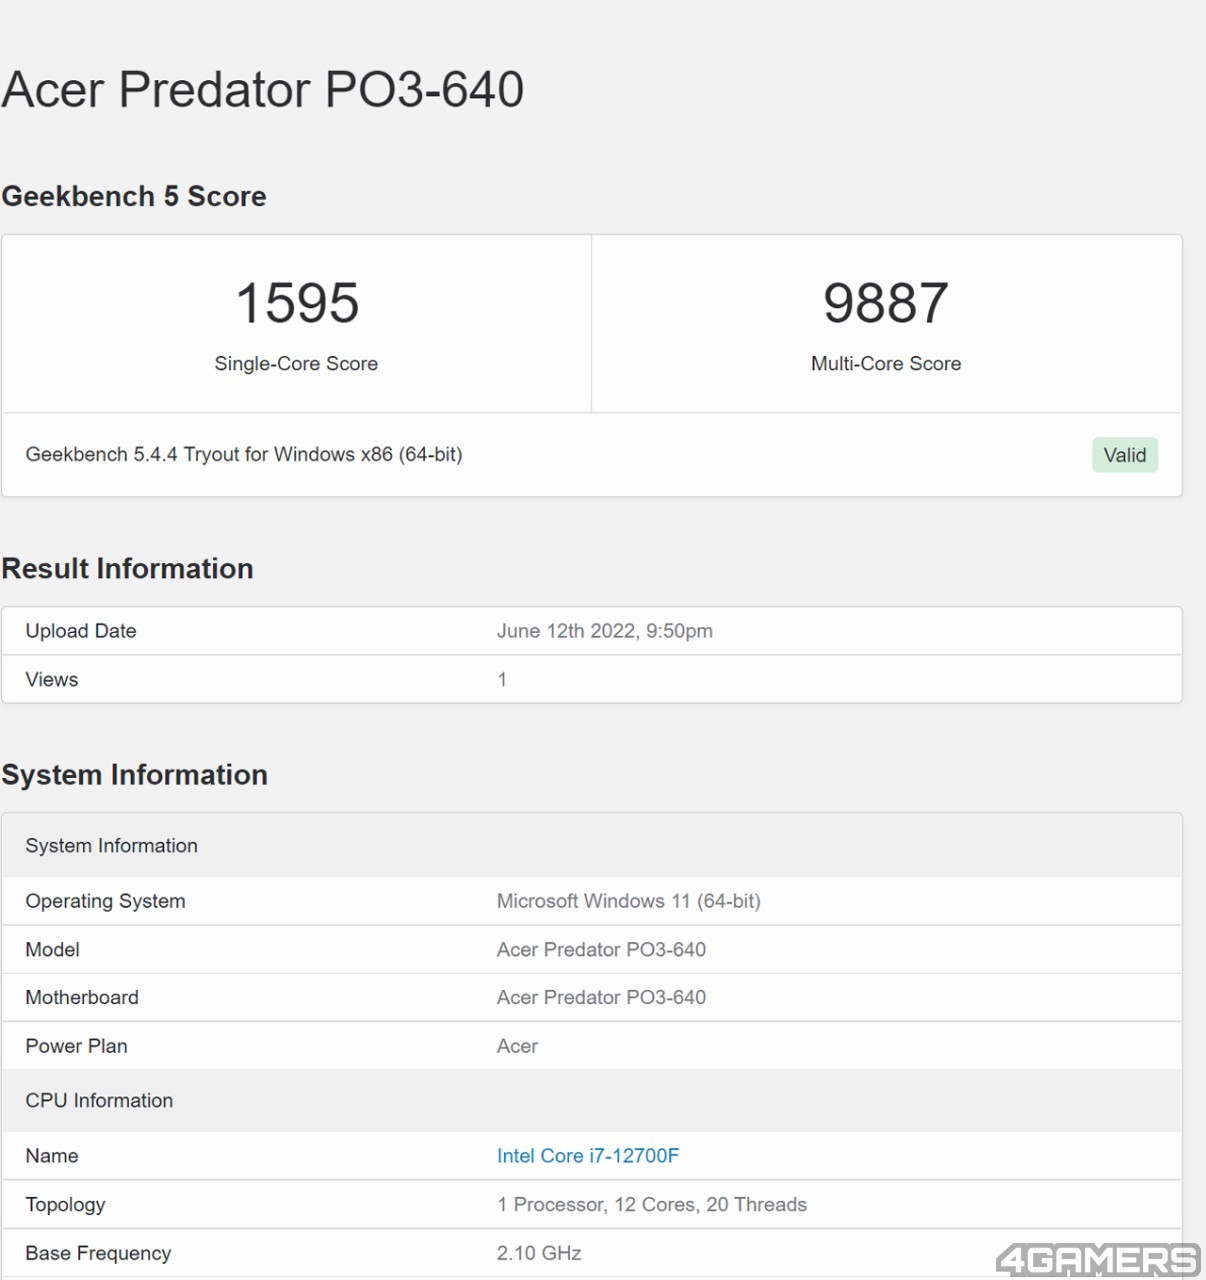Select the upload date June 12th 2022, 9:50pm
Screen dimensions: 1206x1280
coord(605,631)
